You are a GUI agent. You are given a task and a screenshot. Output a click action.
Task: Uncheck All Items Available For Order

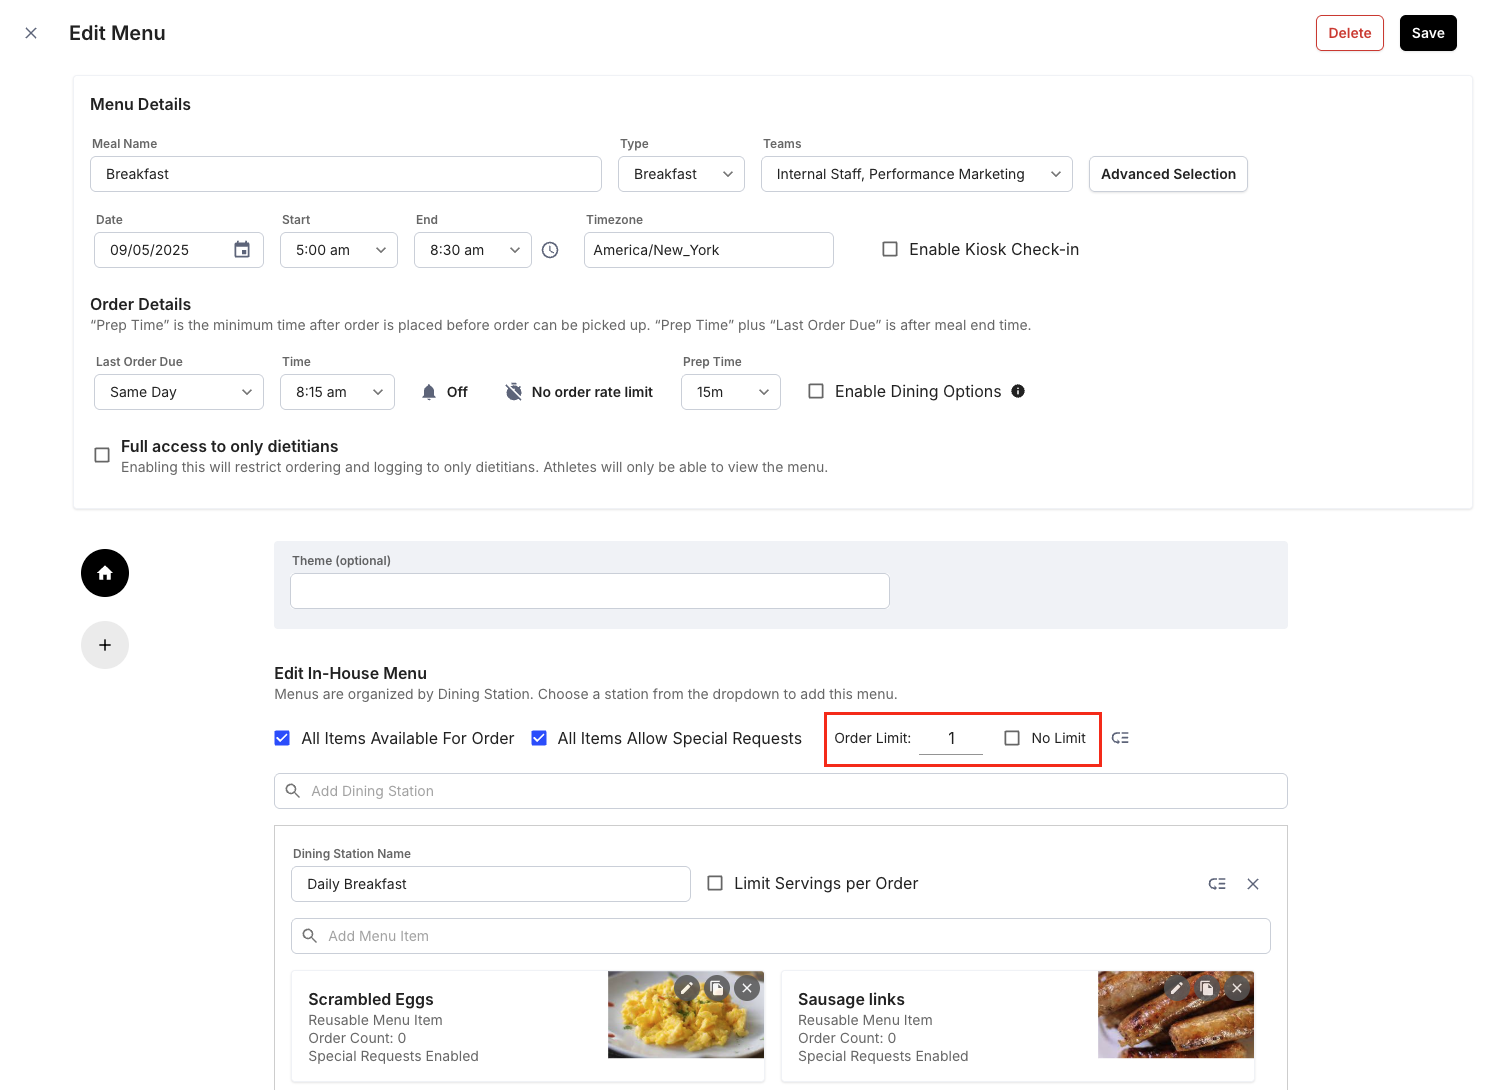[282, 738]
